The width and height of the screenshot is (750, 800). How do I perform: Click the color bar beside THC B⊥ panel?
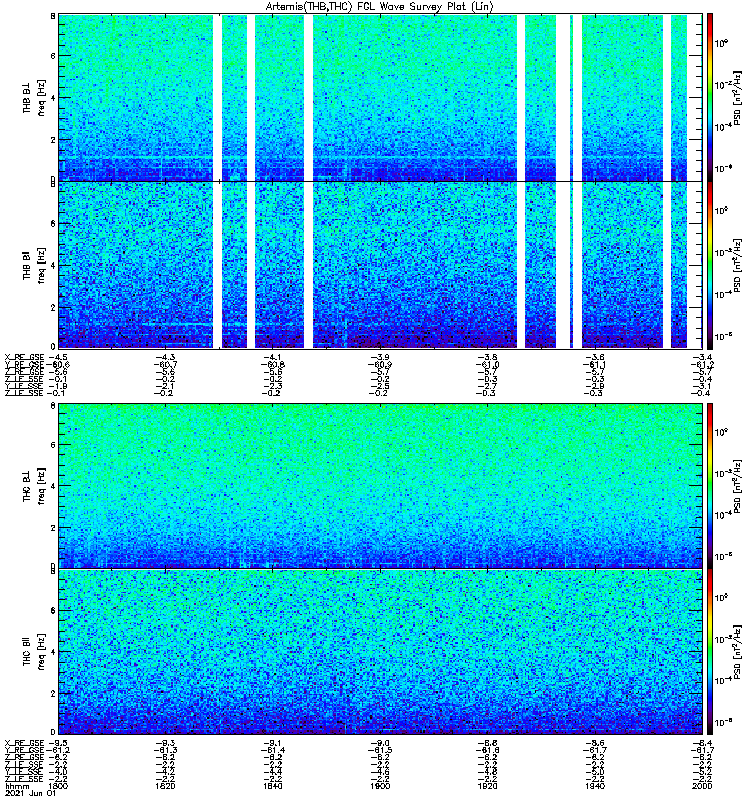pos(710,486)
